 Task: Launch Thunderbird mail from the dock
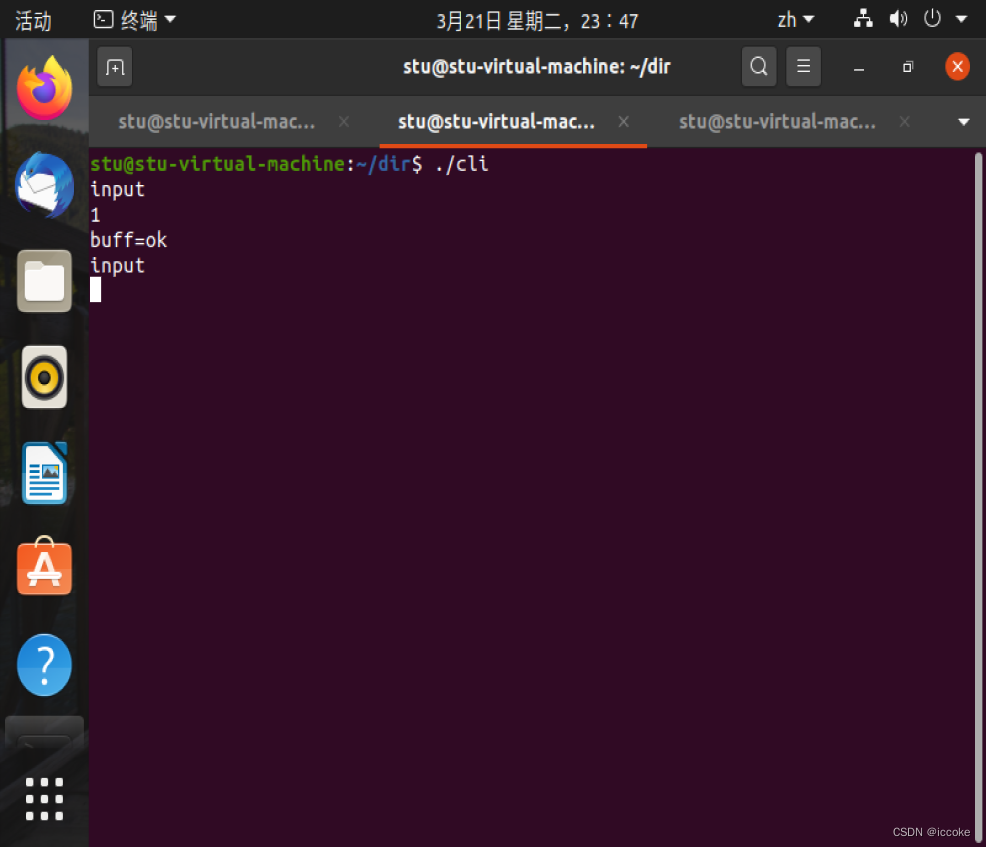[x=44, y=185]
